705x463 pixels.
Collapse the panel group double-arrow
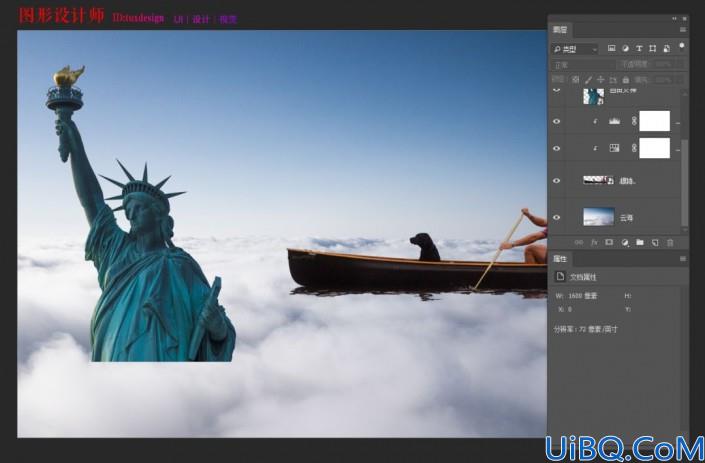(674, 18)
